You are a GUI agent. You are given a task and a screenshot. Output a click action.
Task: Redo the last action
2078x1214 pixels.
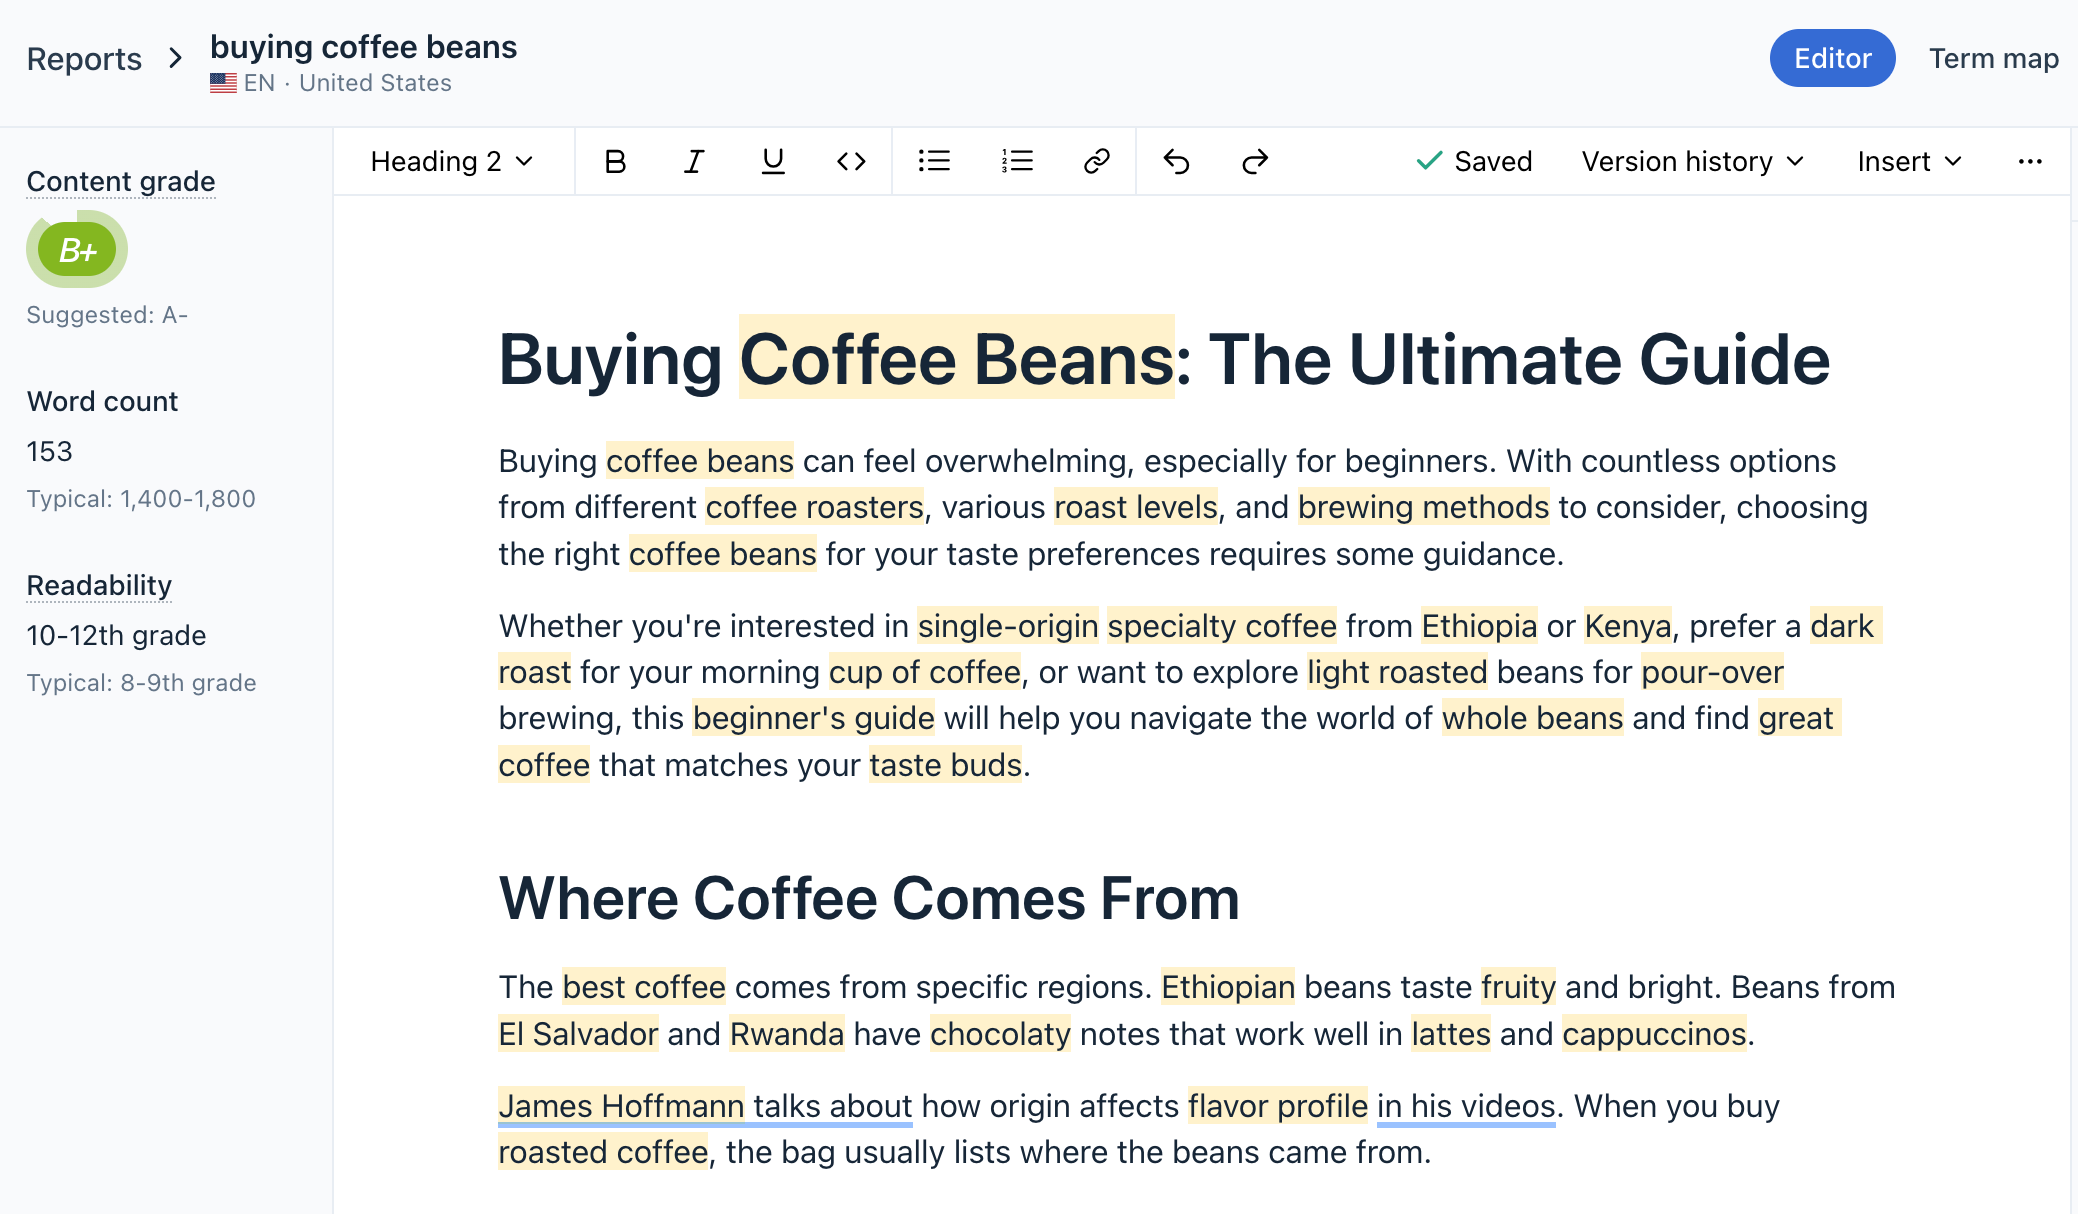coord(1255,161)
